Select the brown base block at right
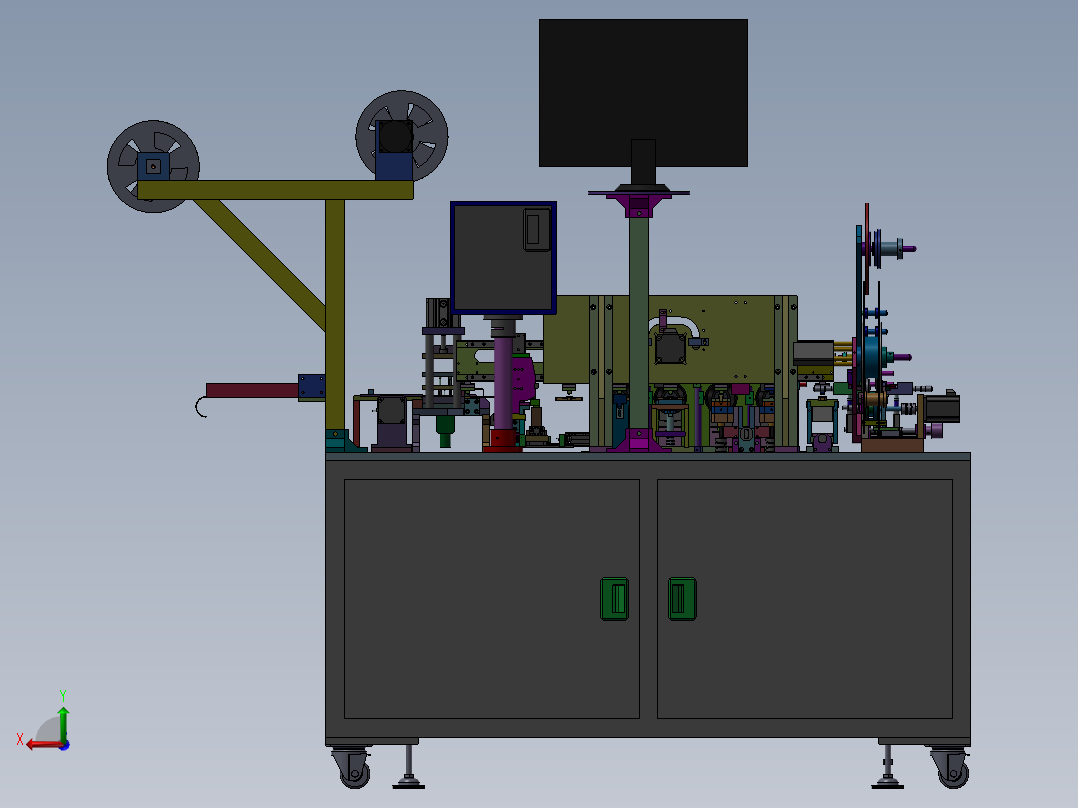This screenshot has width=1078, height=808. [892, 445]
